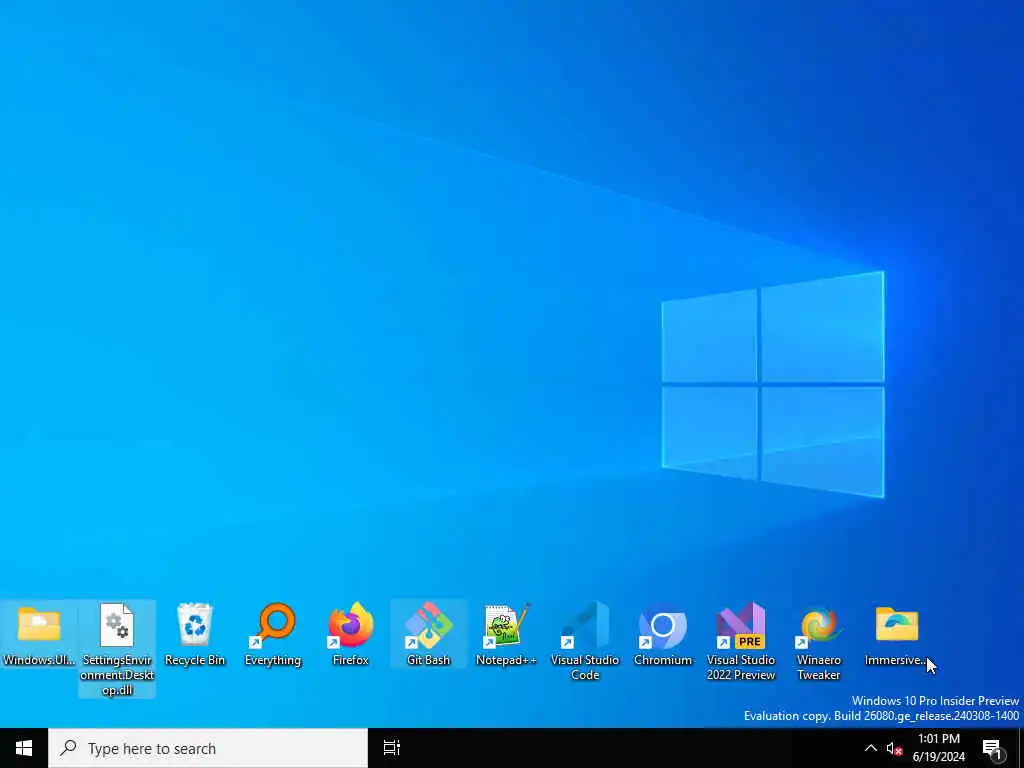
Task: Open the clock and date flyout
Action: tap(938, 748)
